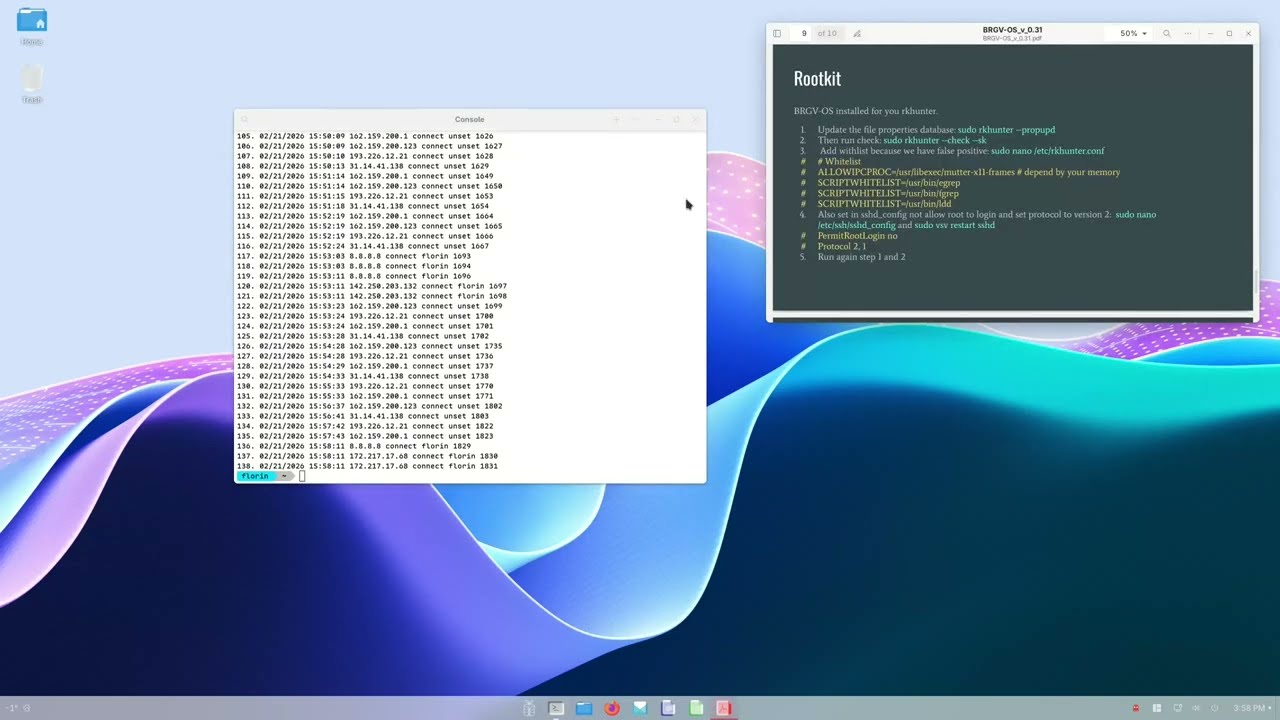Toggle the PDF viewer sidebar panel
Image resolution: width=1280 pixels, height=720 pixels.
pyautogui.click(x=777, y=33)
